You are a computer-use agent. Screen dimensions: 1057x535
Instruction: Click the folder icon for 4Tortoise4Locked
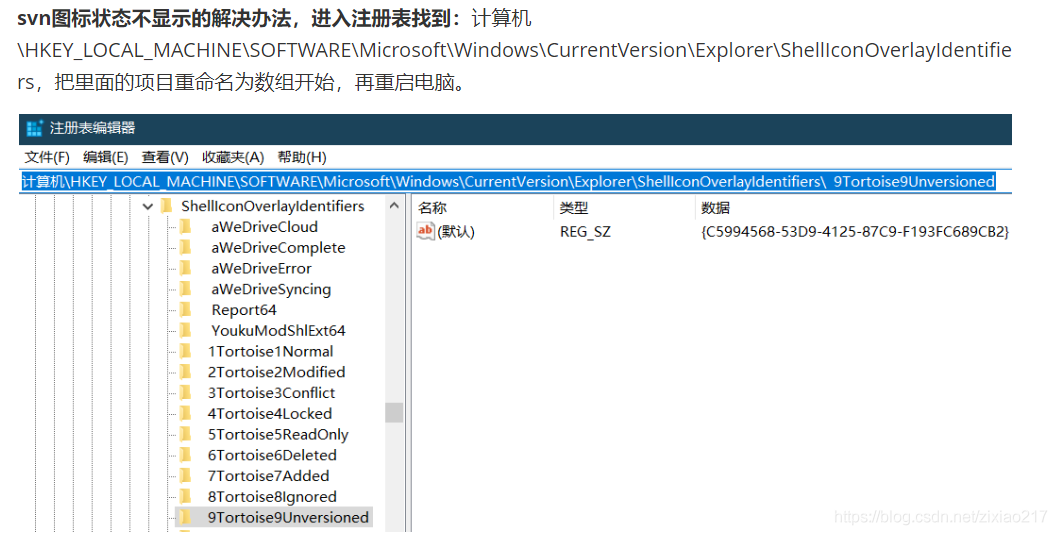185,414
